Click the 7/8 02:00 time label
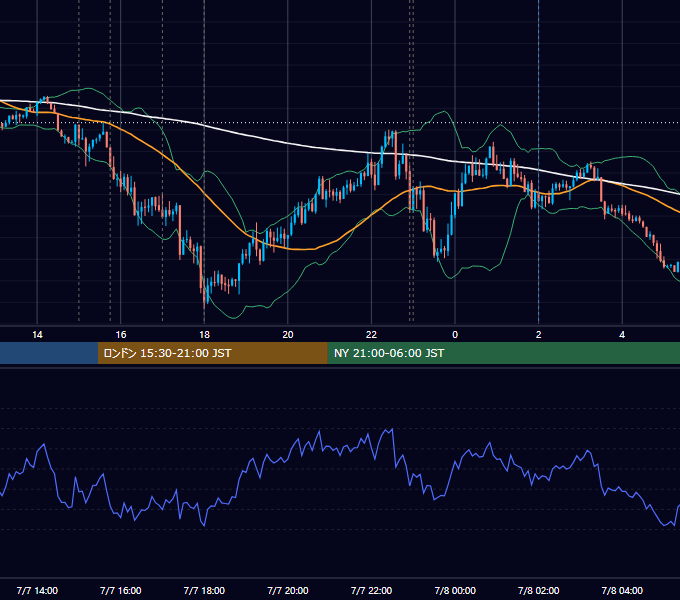This screenshot has height=600, width=680. [x=539, y=590]
